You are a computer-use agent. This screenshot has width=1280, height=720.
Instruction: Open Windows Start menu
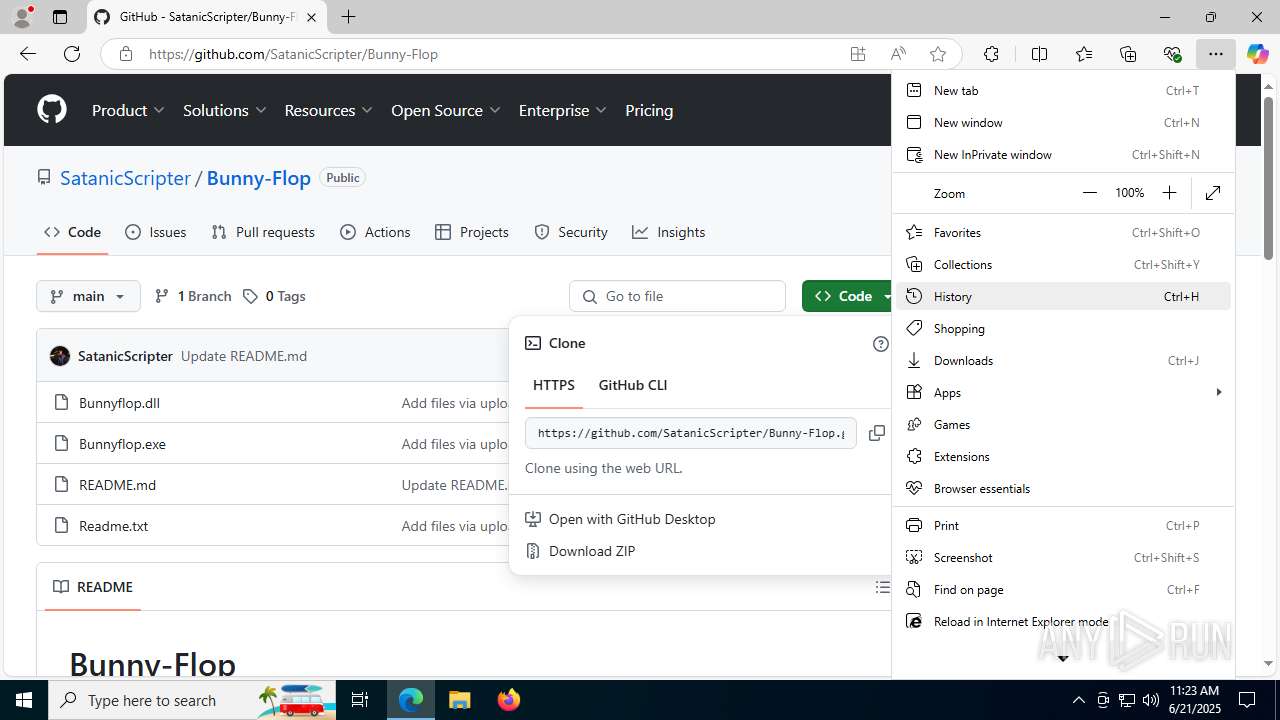(x=24, y=700)
